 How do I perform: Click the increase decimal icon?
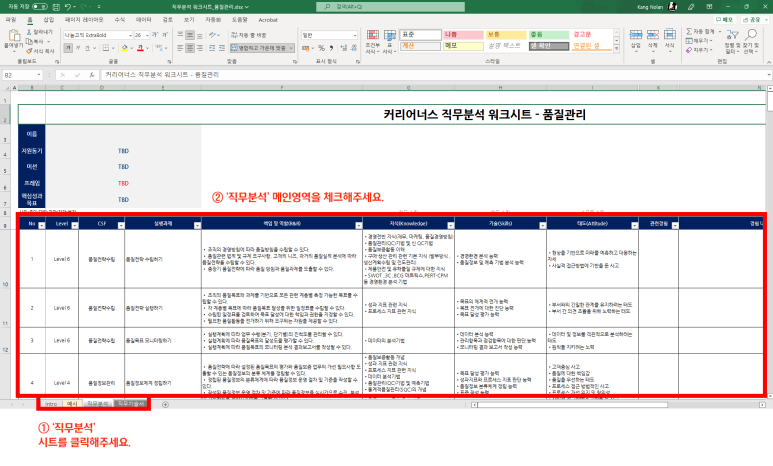pos(344,48)
